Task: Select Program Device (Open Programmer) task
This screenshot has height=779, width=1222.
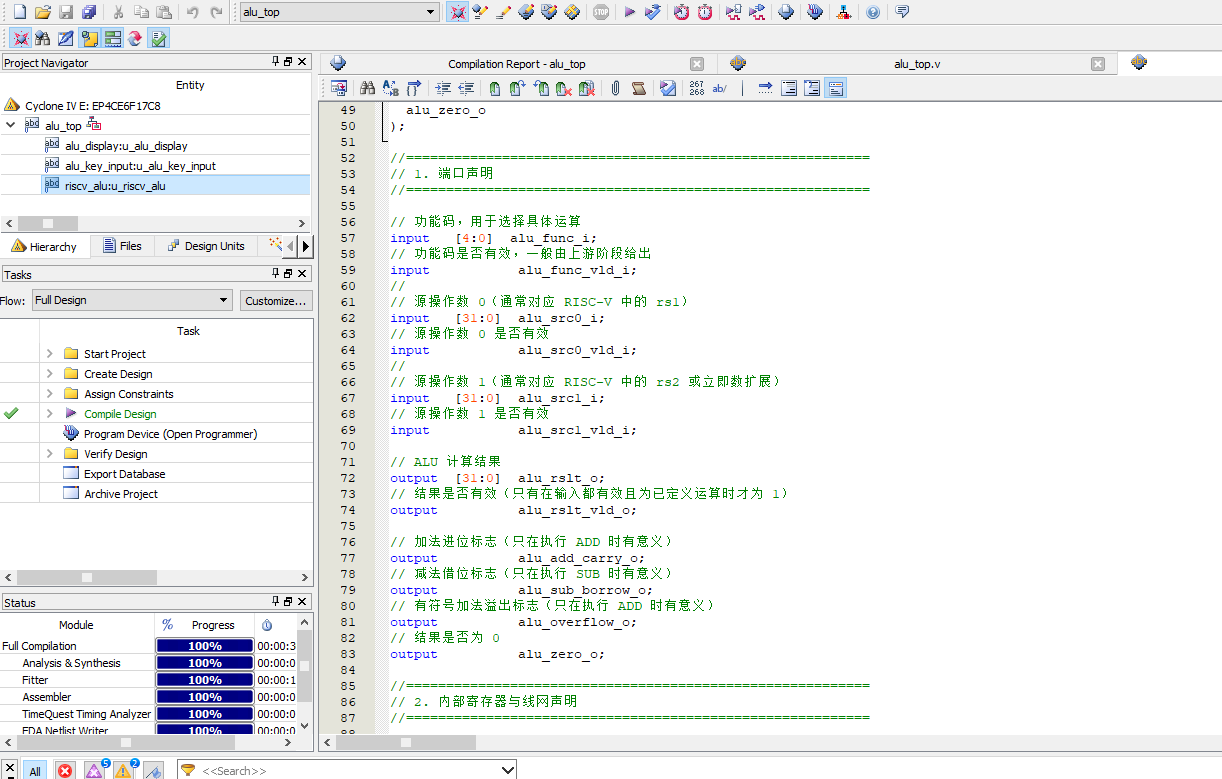Action: coord(170,434)
